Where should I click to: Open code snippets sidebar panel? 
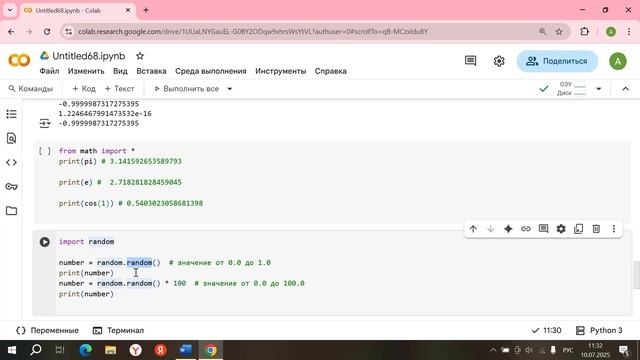click(11, 162)
